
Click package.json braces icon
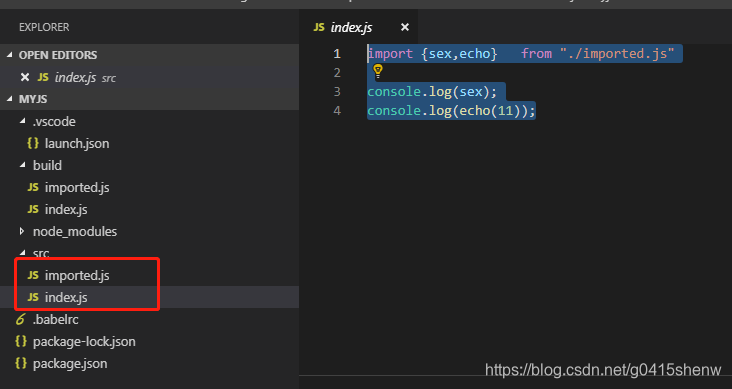point(21,363)
